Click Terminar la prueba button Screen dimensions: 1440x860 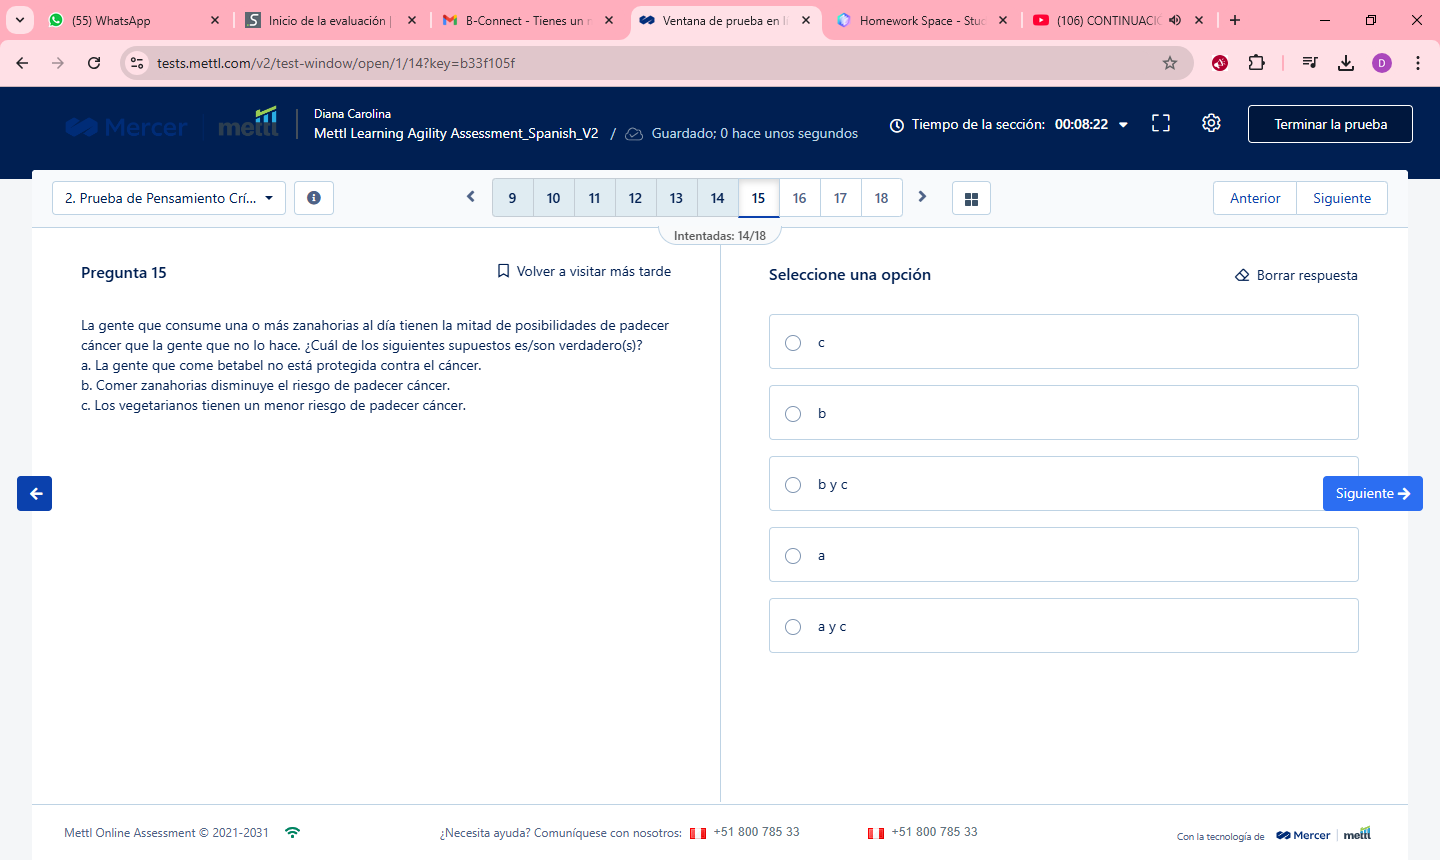point(1330,124)
